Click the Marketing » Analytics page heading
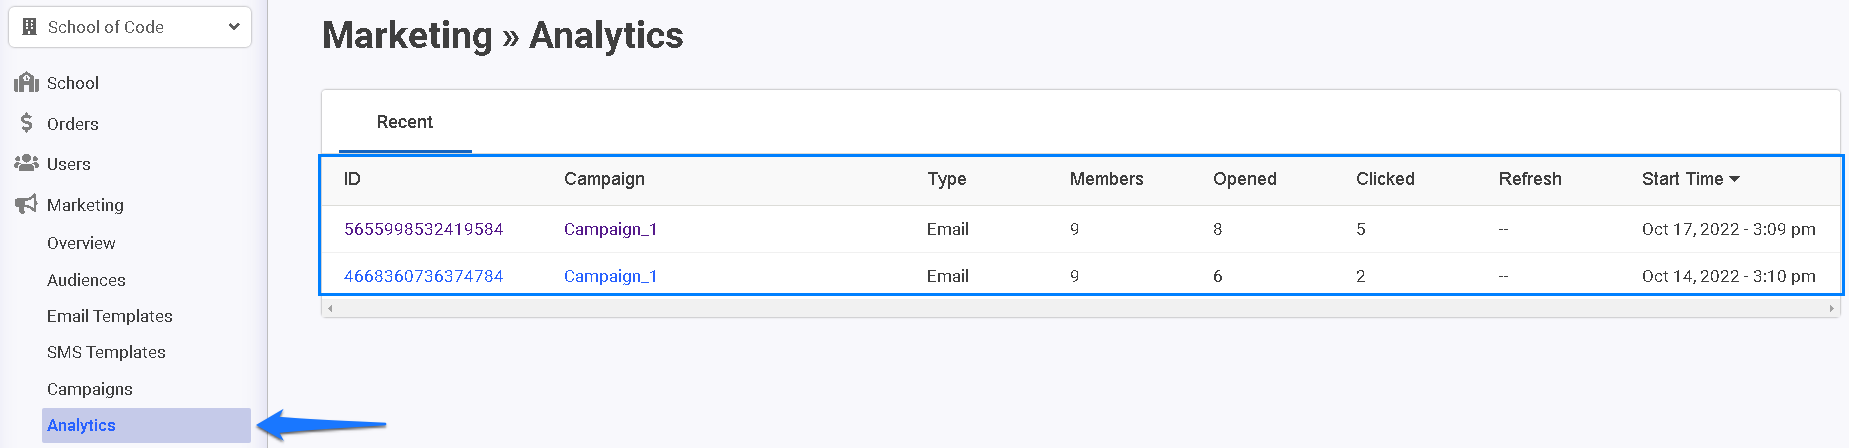 click(502, 36)
